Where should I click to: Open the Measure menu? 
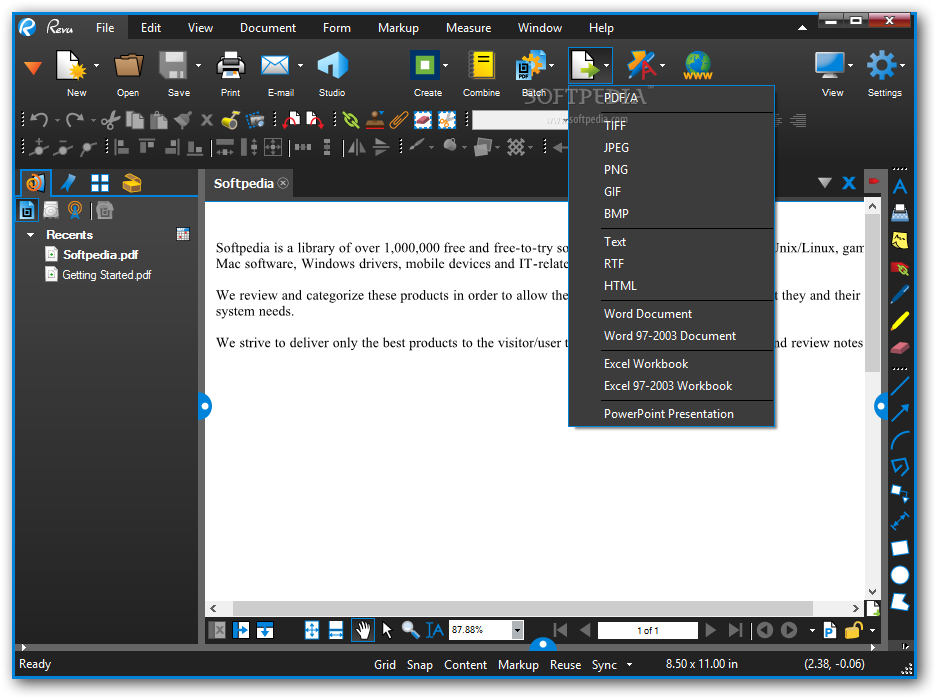(468, 27)
